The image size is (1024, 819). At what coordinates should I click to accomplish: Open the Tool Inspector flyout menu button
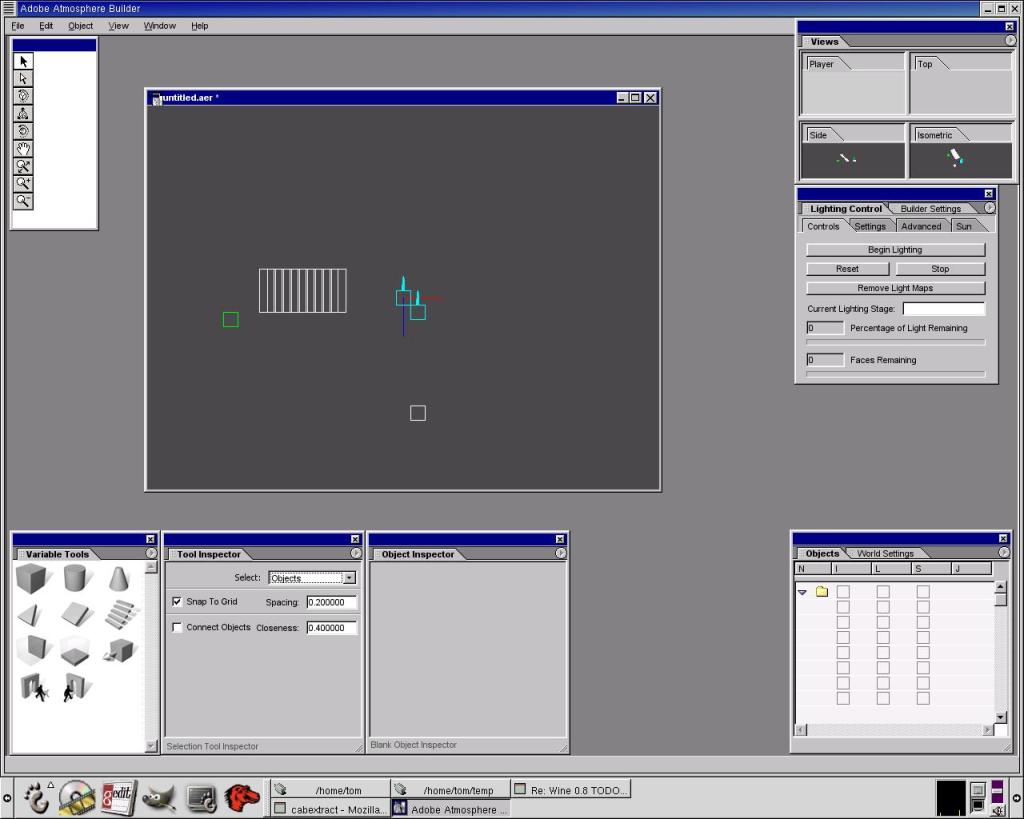click(x=356, y=553)
